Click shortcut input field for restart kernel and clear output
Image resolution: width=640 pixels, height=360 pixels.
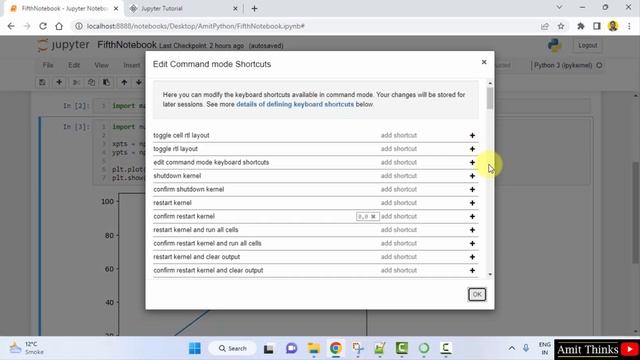tap(399, 257)
